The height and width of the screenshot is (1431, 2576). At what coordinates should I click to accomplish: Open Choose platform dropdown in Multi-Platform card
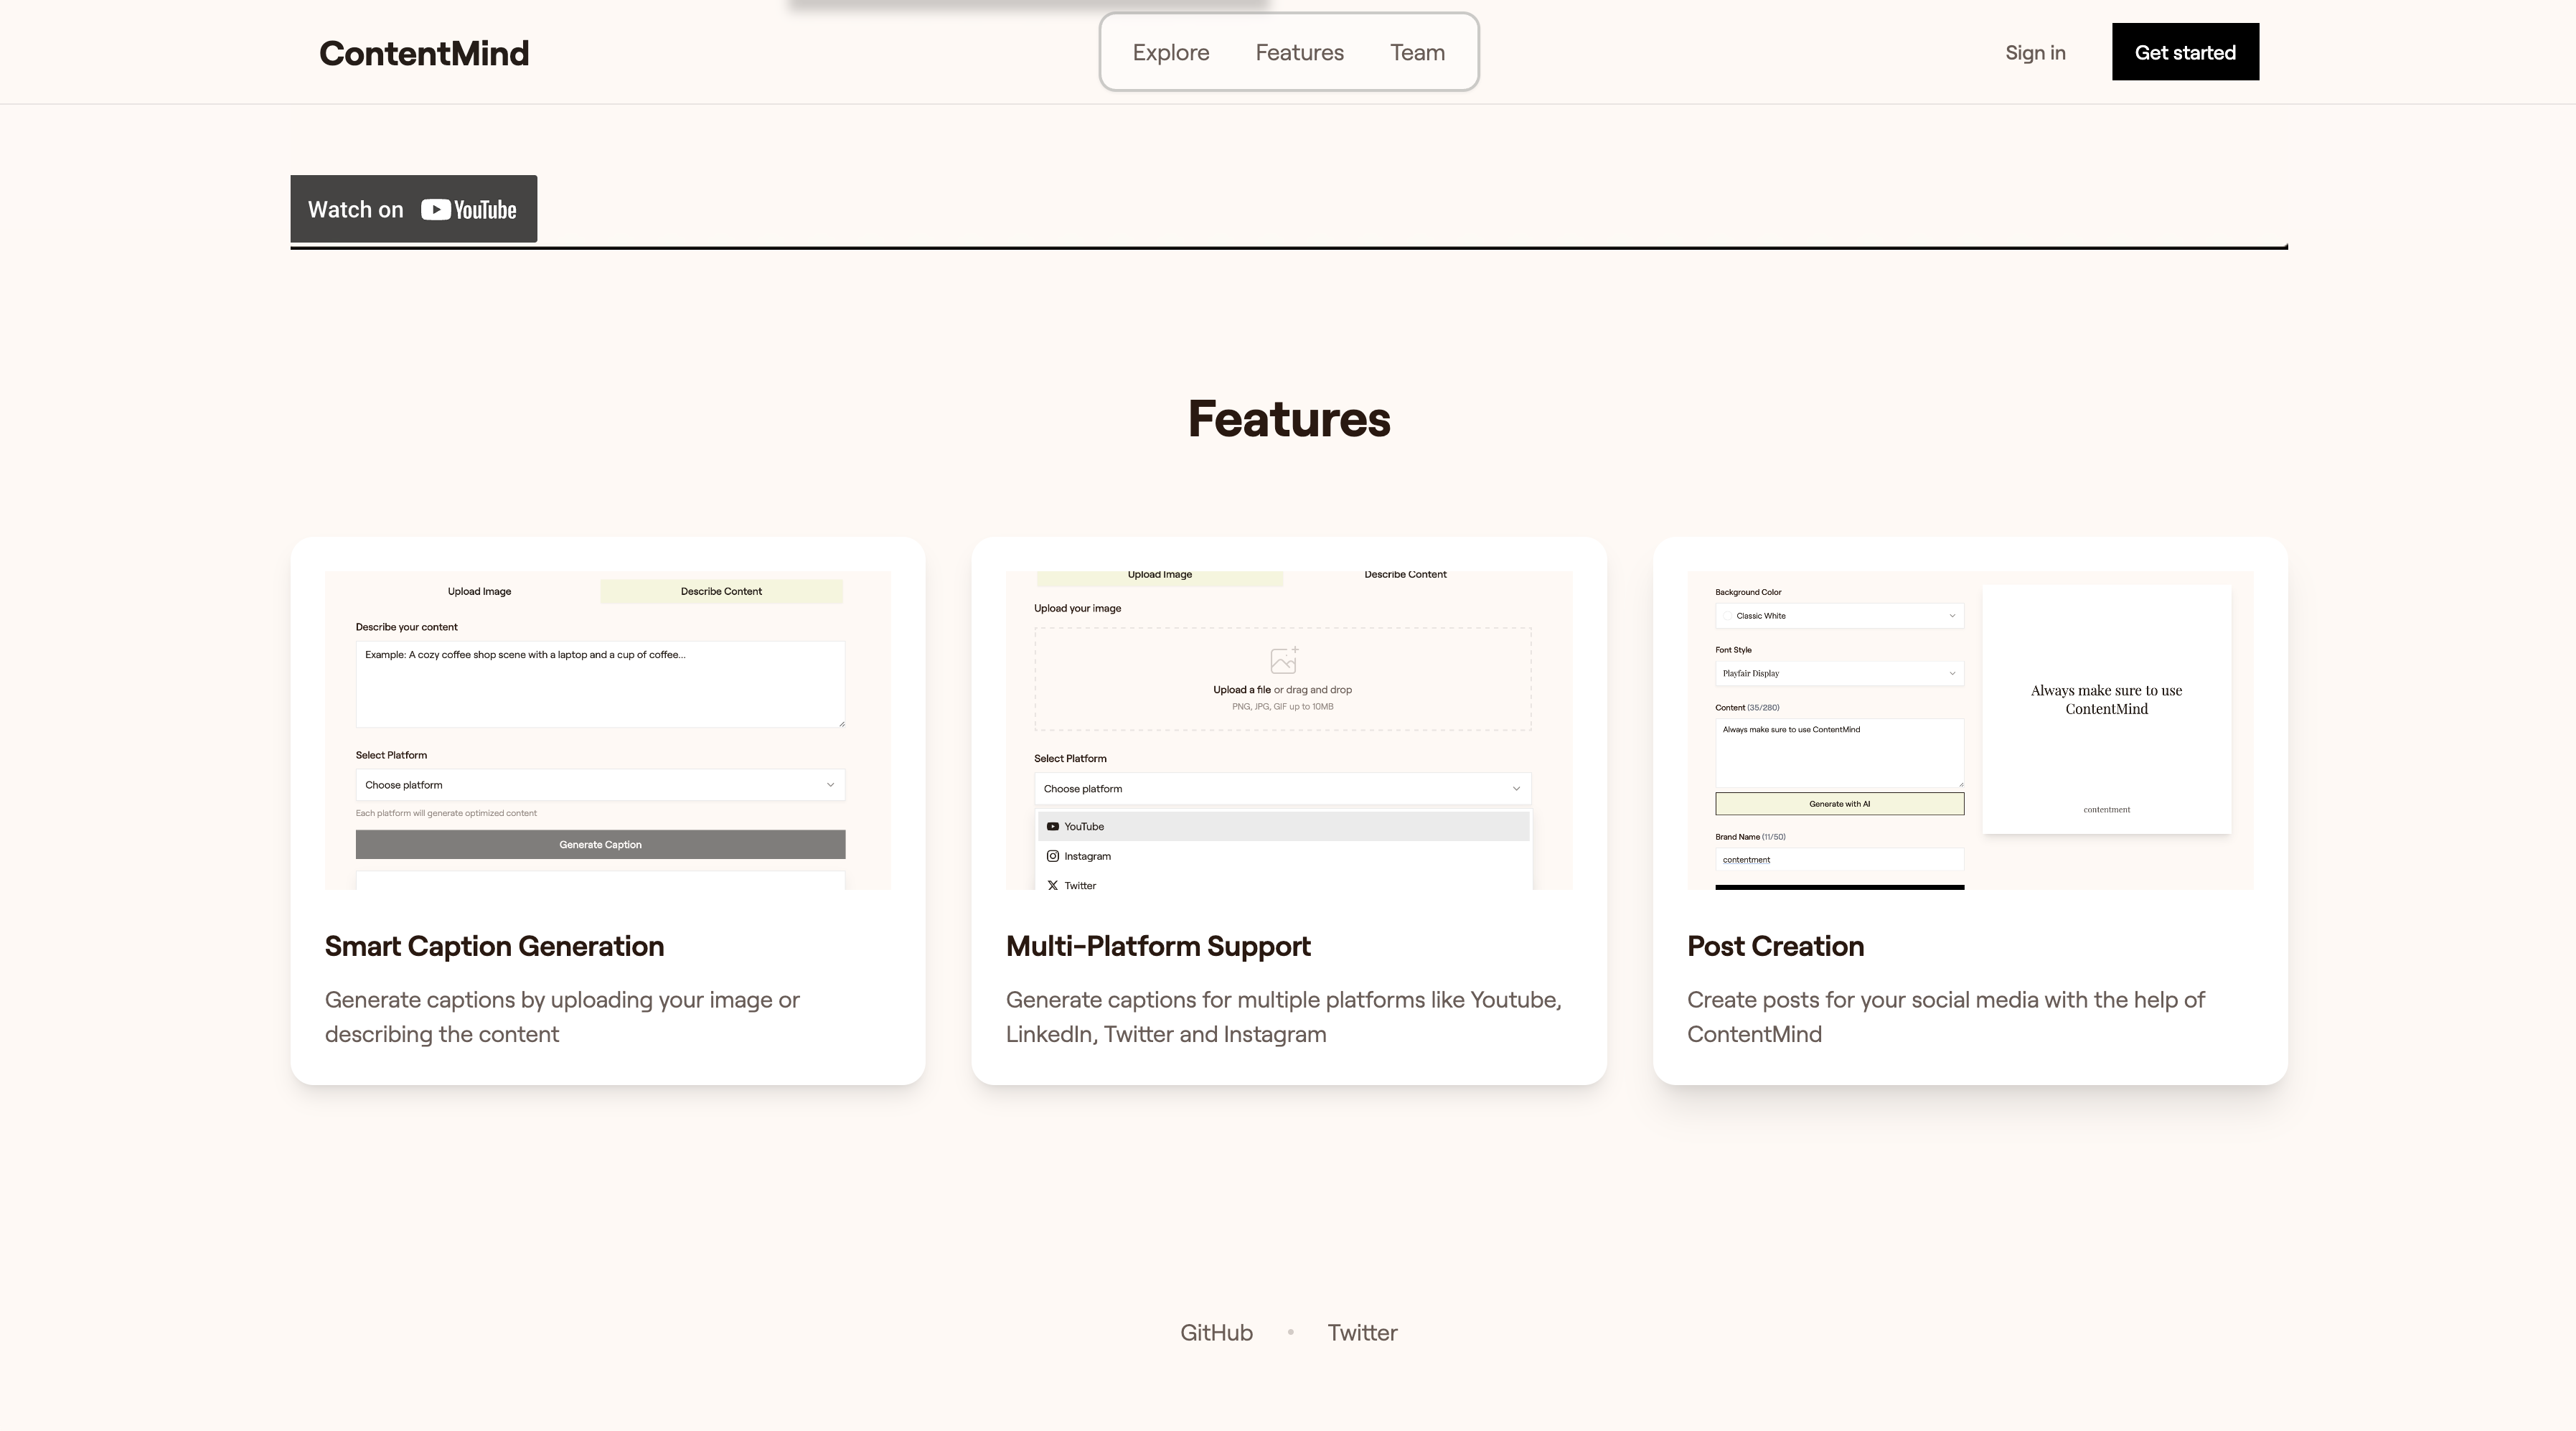pyautogui.click(x=1282, y=789)
